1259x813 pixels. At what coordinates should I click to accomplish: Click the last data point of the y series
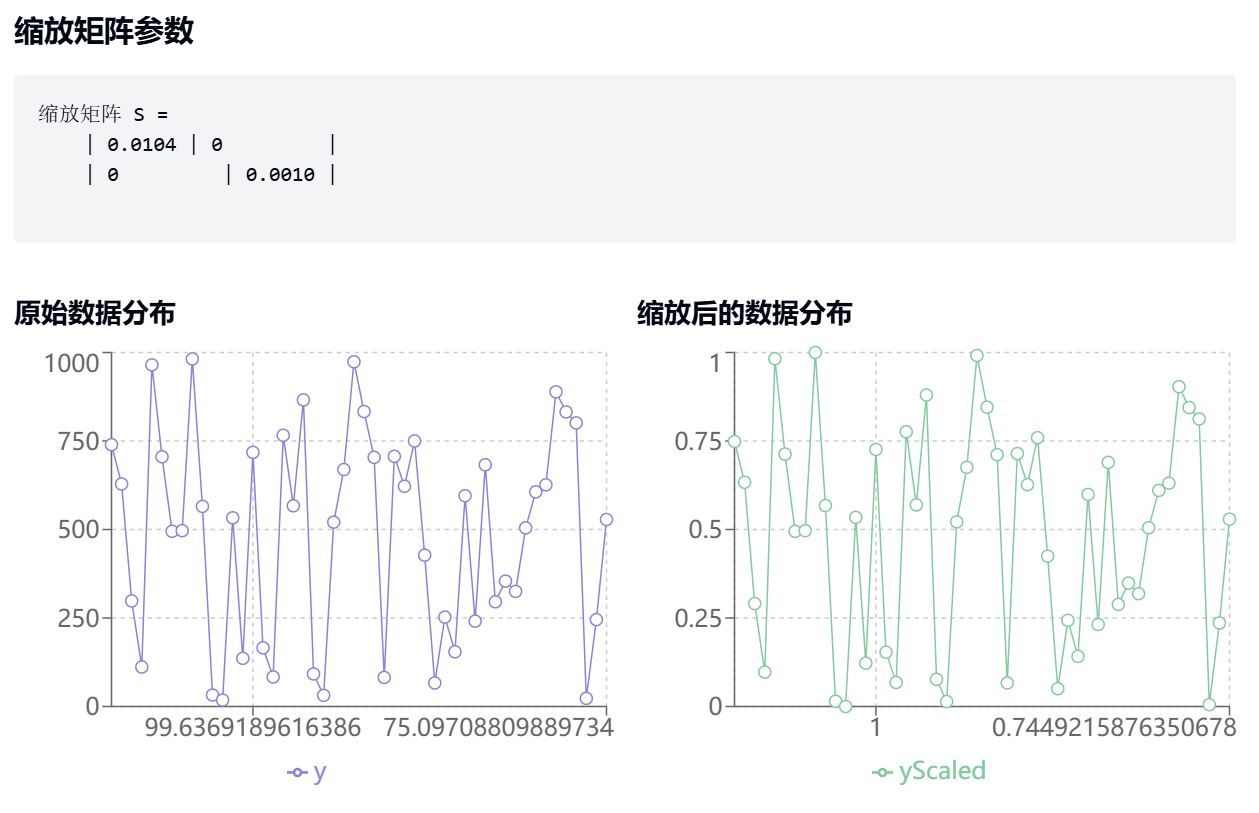pyautogui.click(x=606, y=519)
